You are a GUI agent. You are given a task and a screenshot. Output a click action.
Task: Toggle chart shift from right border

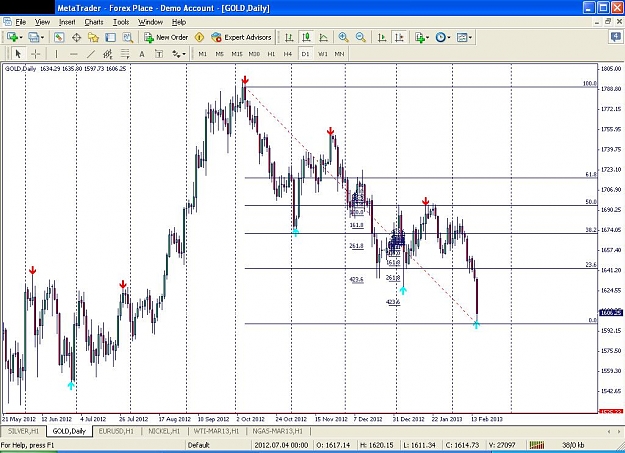tap(399, 37)
